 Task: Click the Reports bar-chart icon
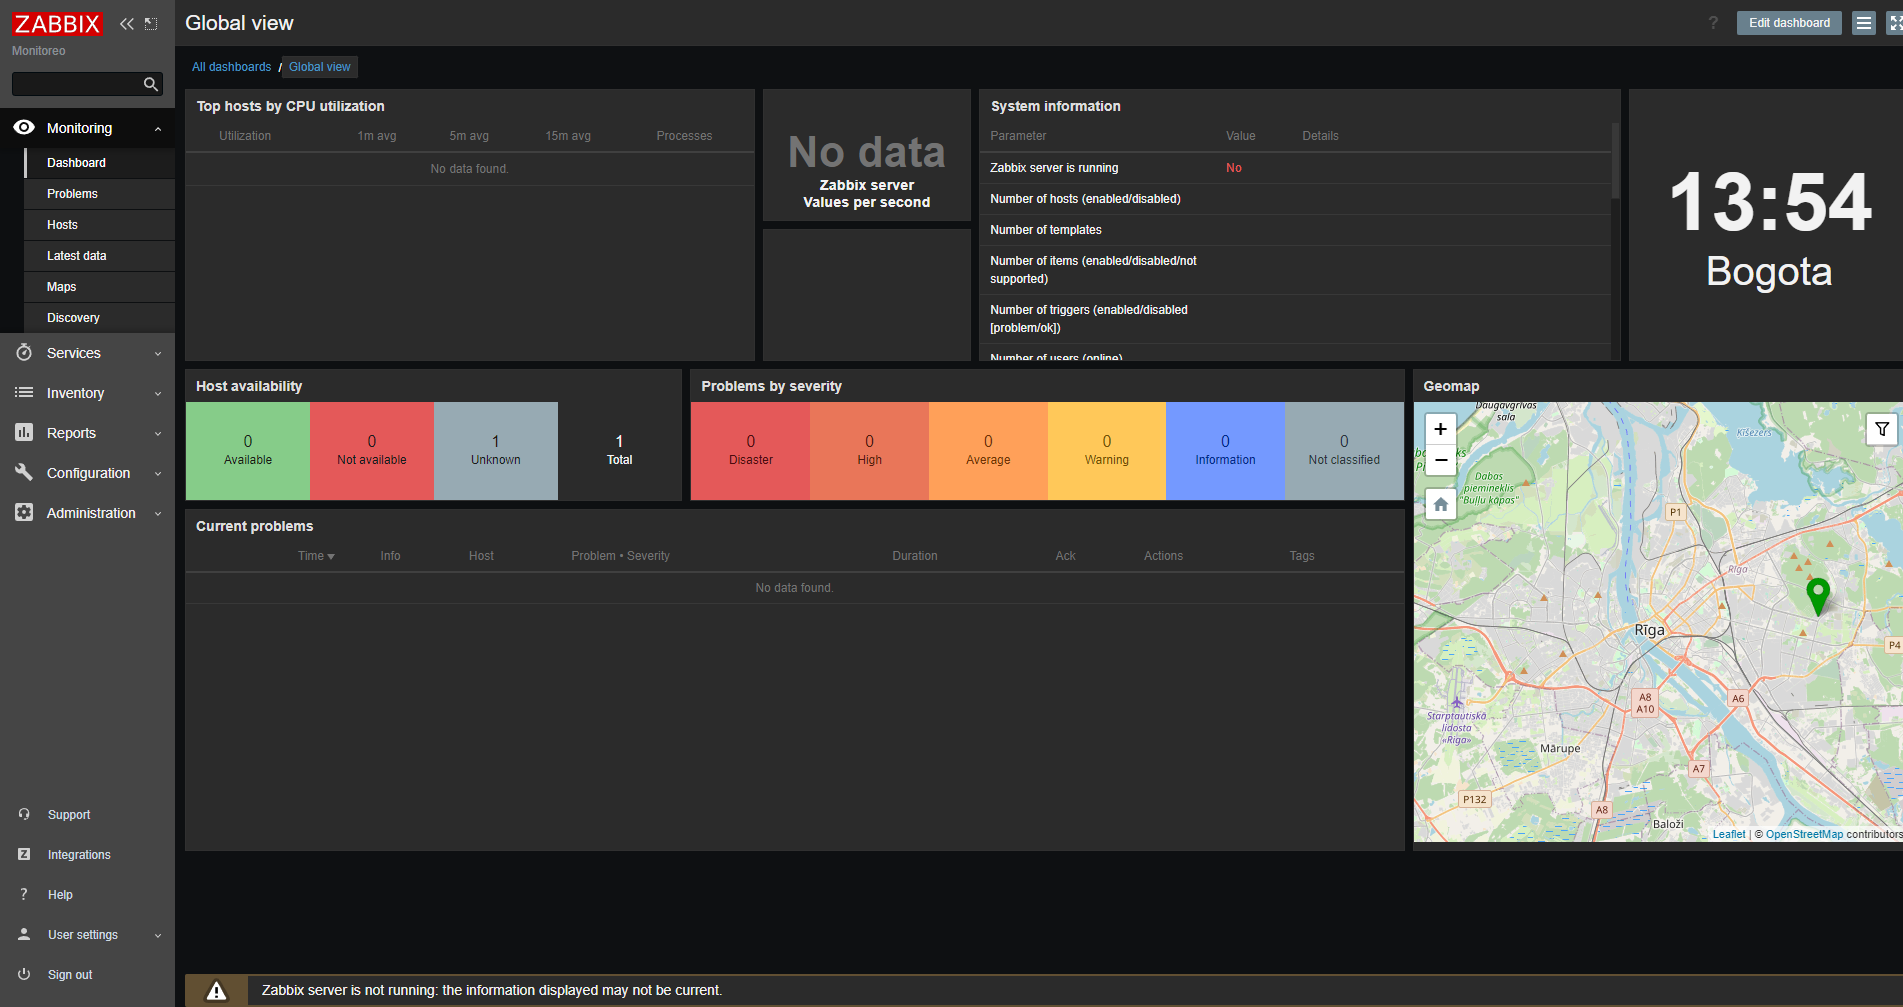pyautogui.click(x=24, y=433)
